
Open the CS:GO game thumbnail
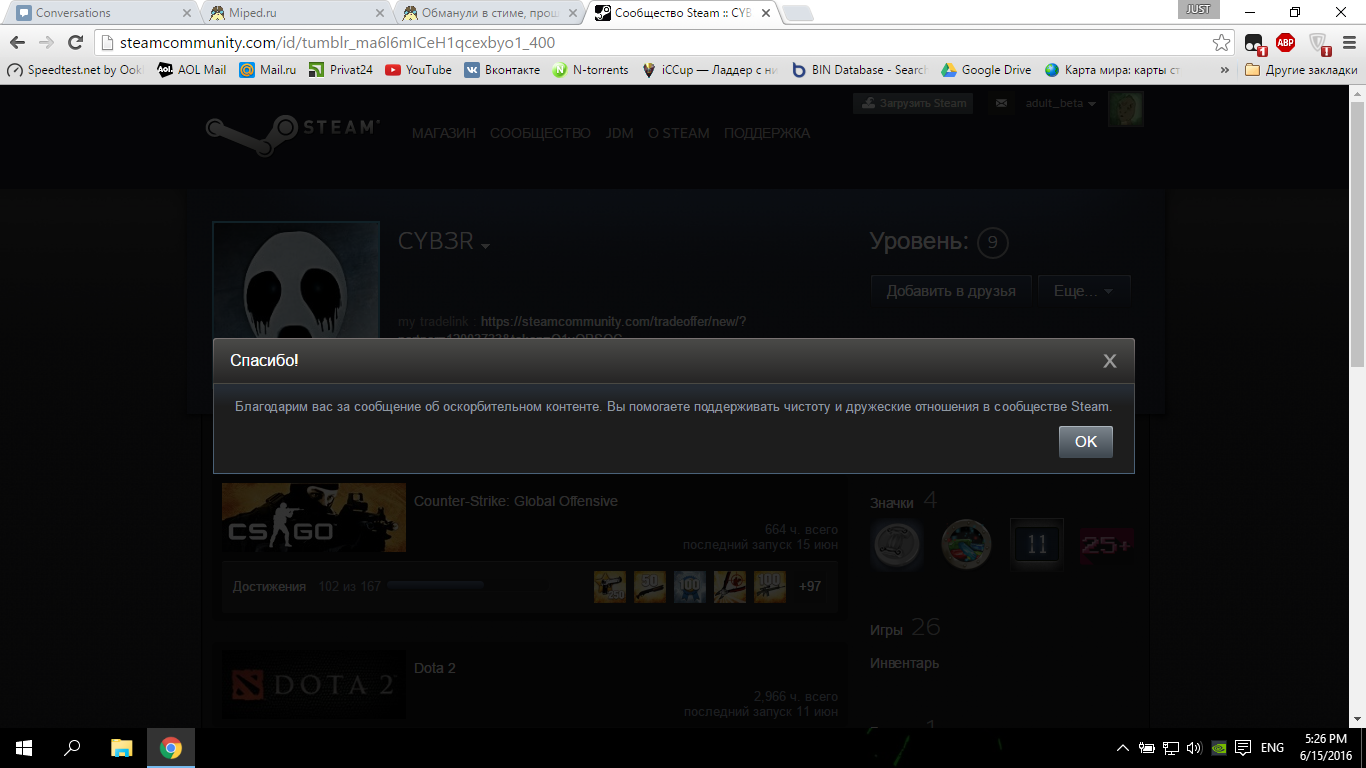(314, 517)
